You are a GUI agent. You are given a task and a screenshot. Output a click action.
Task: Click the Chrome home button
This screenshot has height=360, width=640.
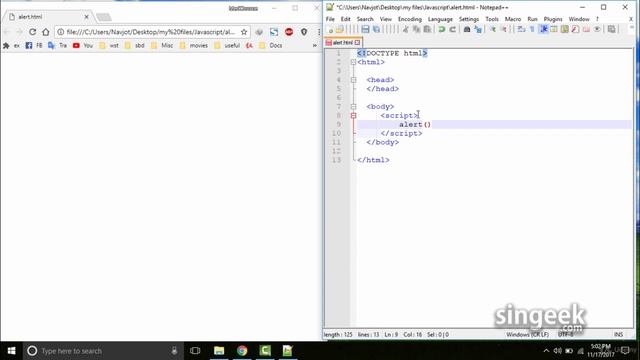[x=46, y=32]
